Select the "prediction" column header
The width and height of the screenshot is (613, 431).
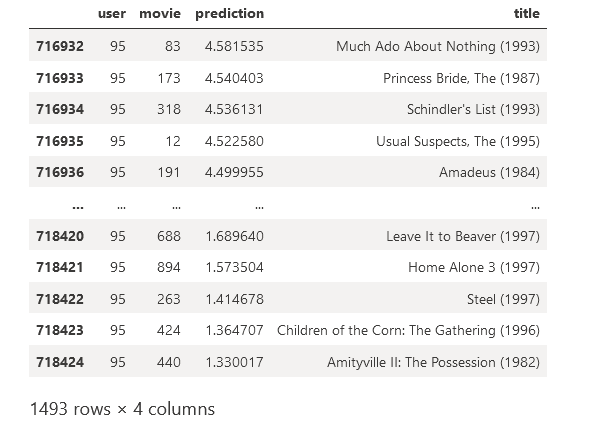coord(229,14)
